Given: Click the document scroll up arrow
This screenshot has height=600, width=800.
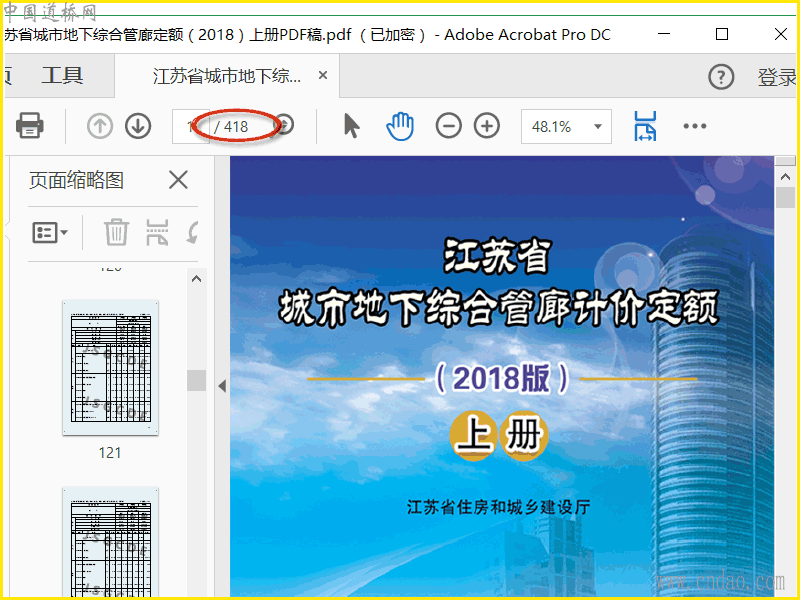Looking at the screenshot, I should (x=785, y=177).
